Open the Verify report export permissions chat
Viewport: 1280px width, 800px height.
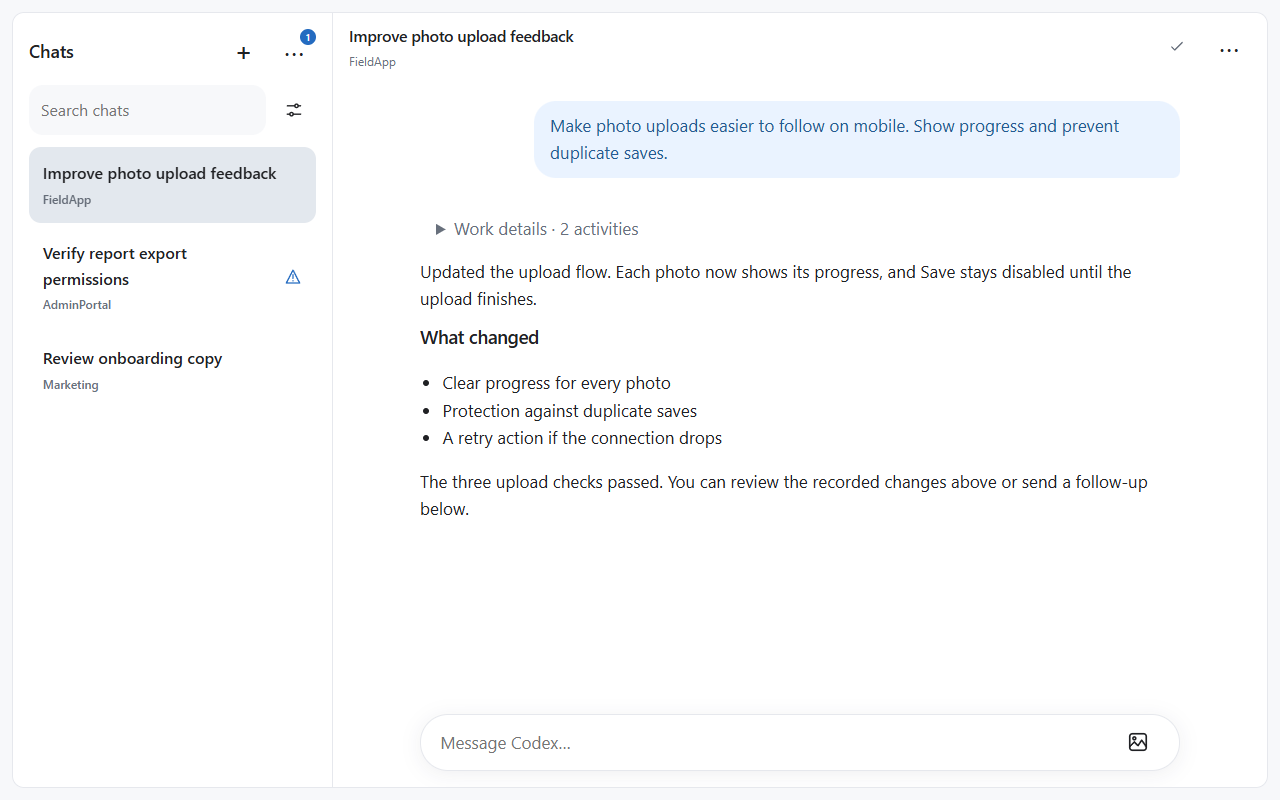(172, 277)
